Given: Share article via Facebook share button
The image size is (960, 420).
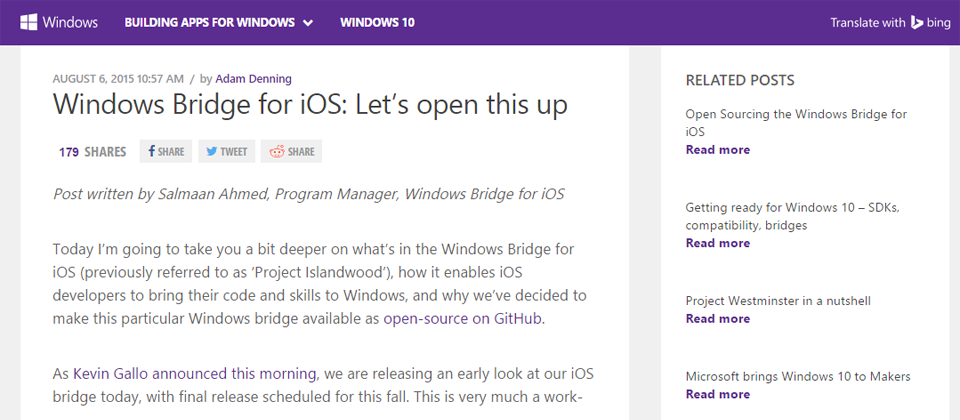Looking at the screenshot, I should pos(166,152).
